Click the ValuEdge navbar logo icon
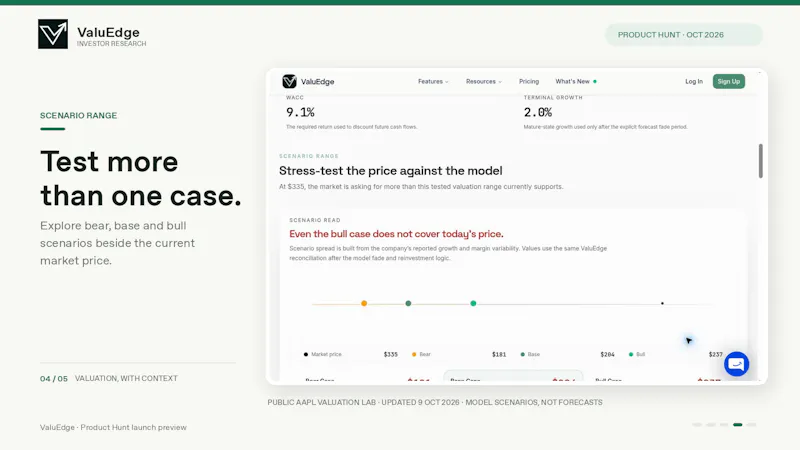This screenshot has width=800, height=450. (x=289, y=81)
